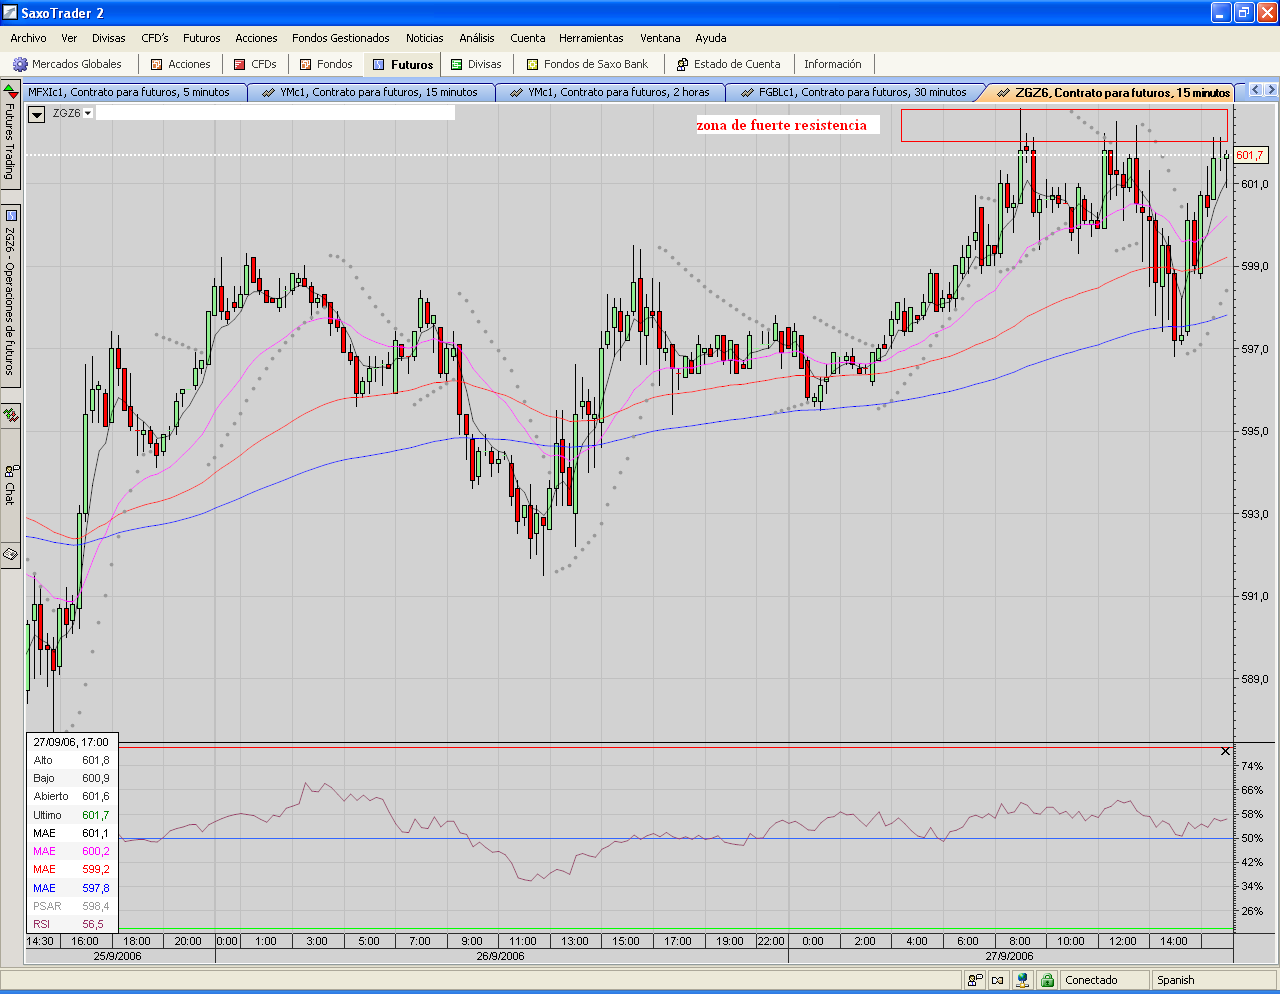Click the status bar users icon

(976, 980)
